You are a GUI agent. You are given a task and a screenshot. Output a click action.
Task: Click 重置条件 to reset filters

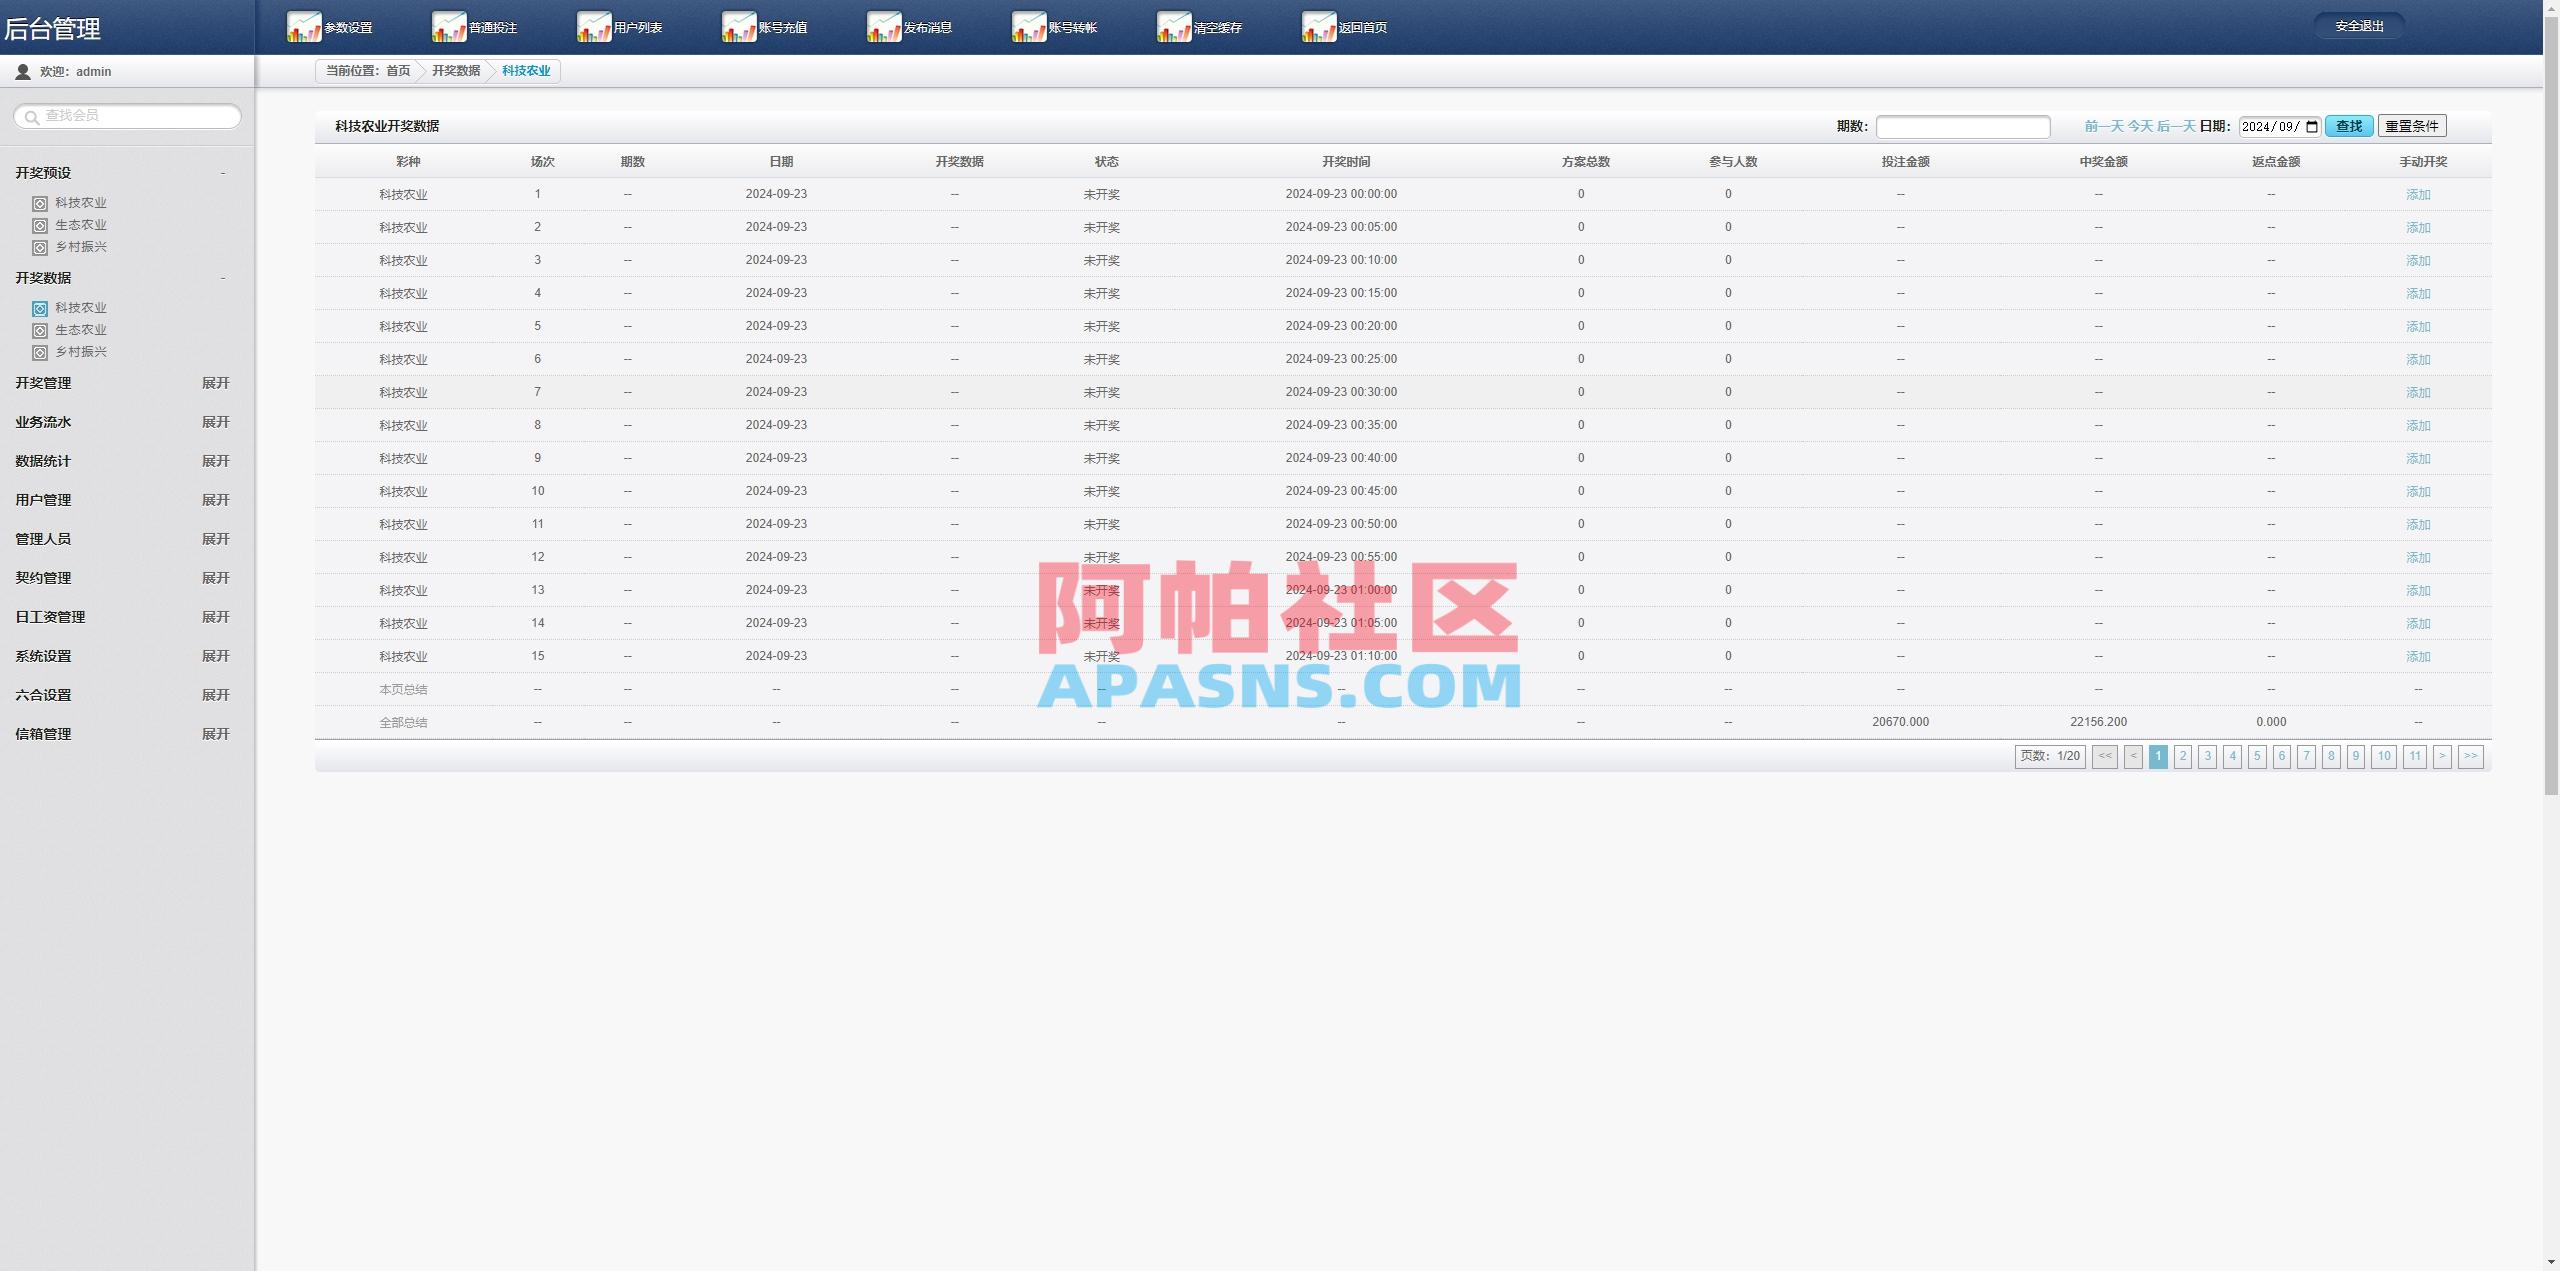click(2411, 126)
